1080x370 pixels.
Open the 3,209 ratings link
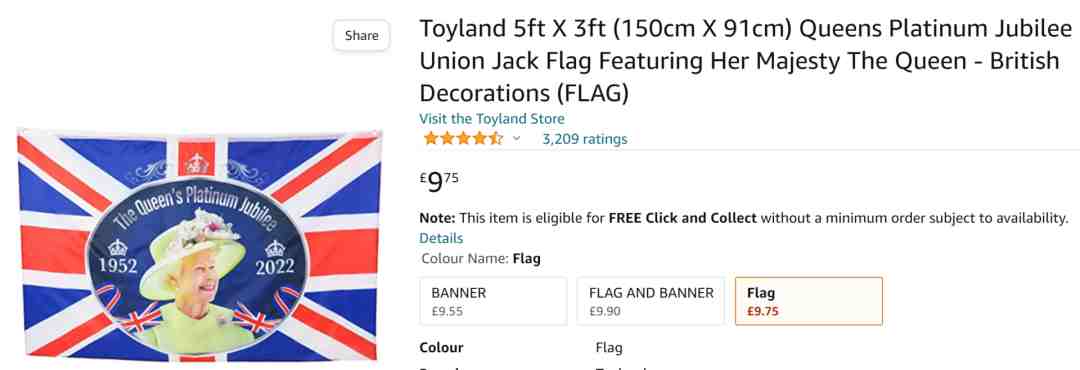(x=584, y=139)
